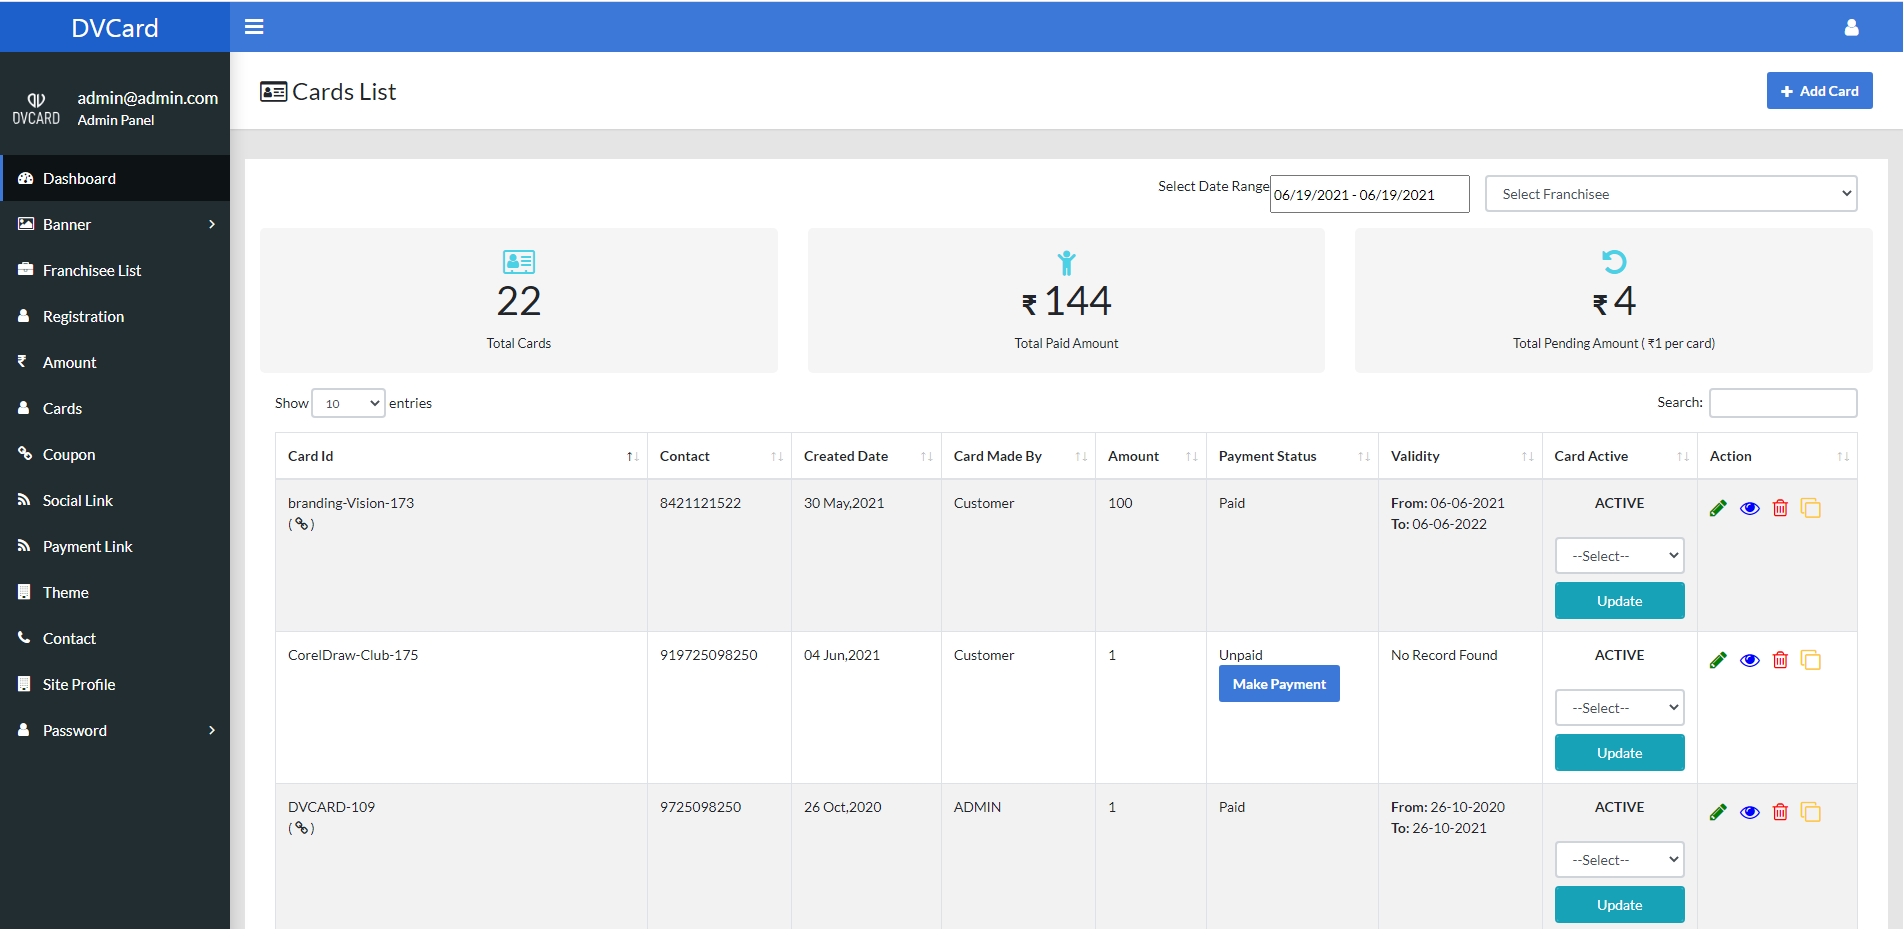Click link icon under DVCARD-109
Screen dimensions: 1903x929
click(301, 828)
